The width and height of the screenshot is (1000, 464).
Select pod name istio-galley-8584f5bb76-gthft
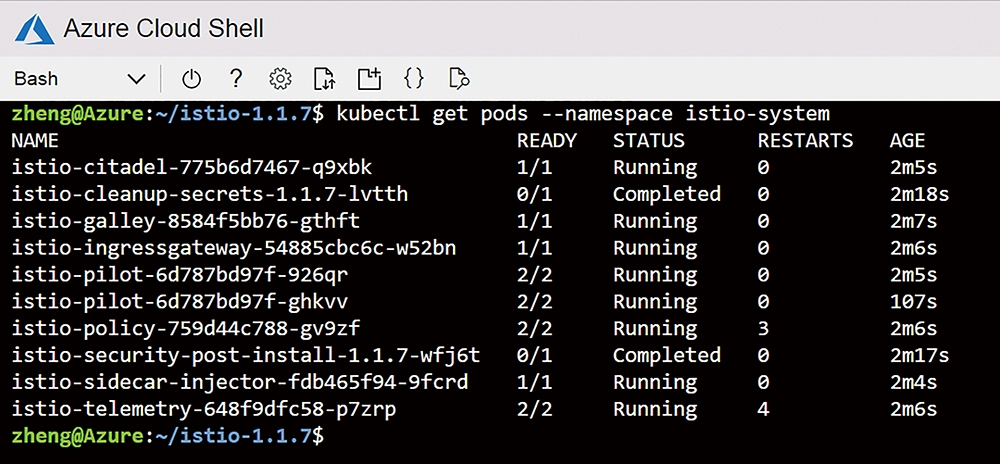point(186,221)
